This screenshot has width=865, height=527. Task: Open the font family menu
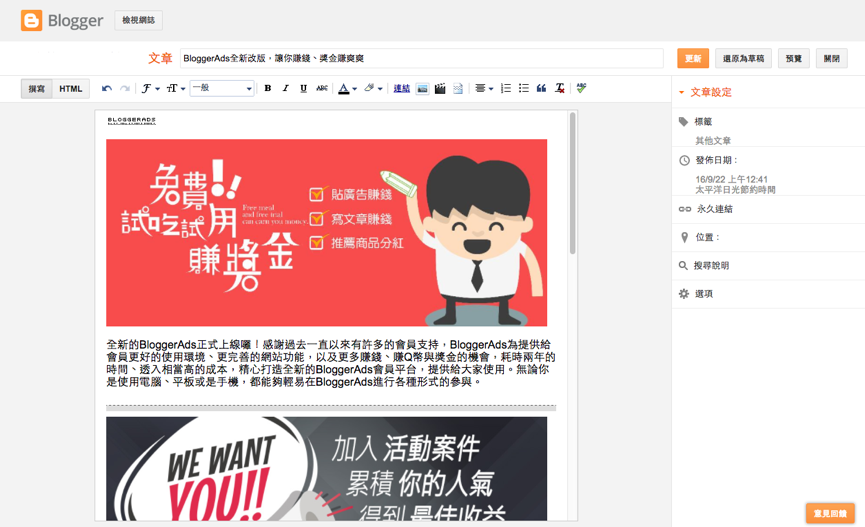click(150, 88)
